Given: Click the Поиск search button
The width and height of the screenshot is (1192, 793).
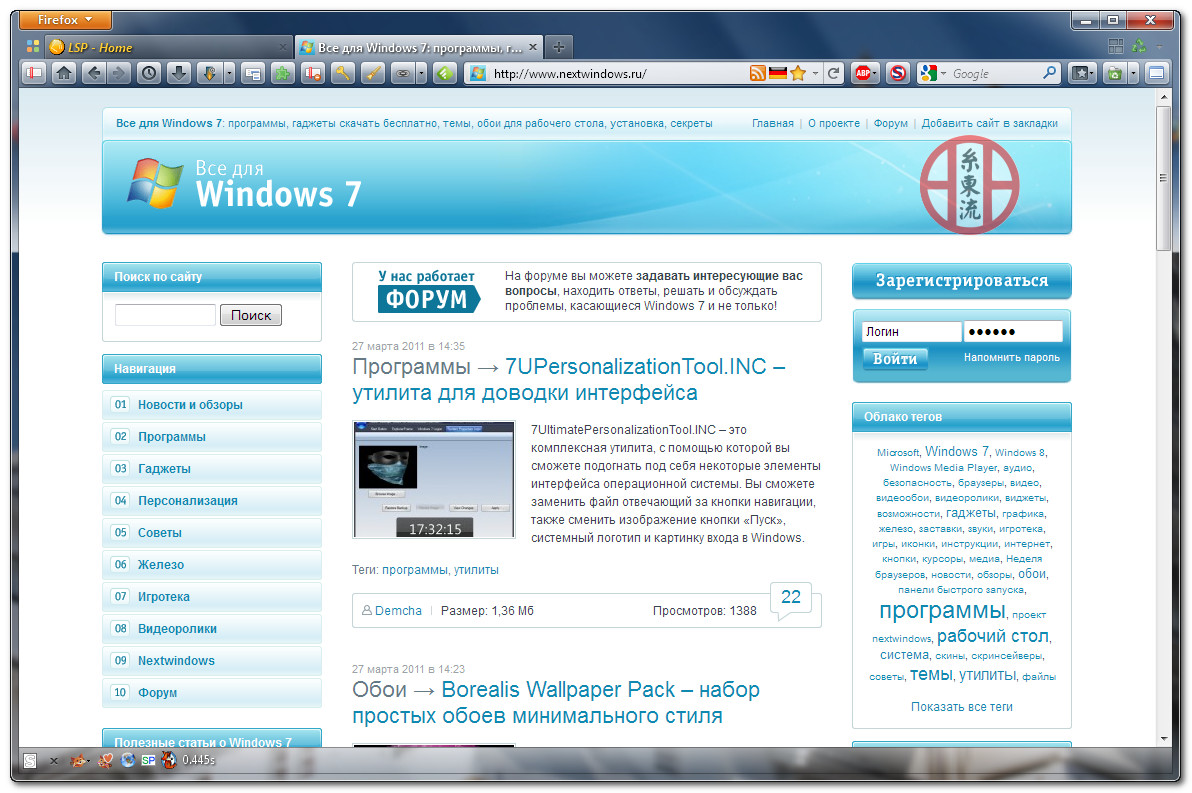Looking at the screenshot, I should 251,315.
